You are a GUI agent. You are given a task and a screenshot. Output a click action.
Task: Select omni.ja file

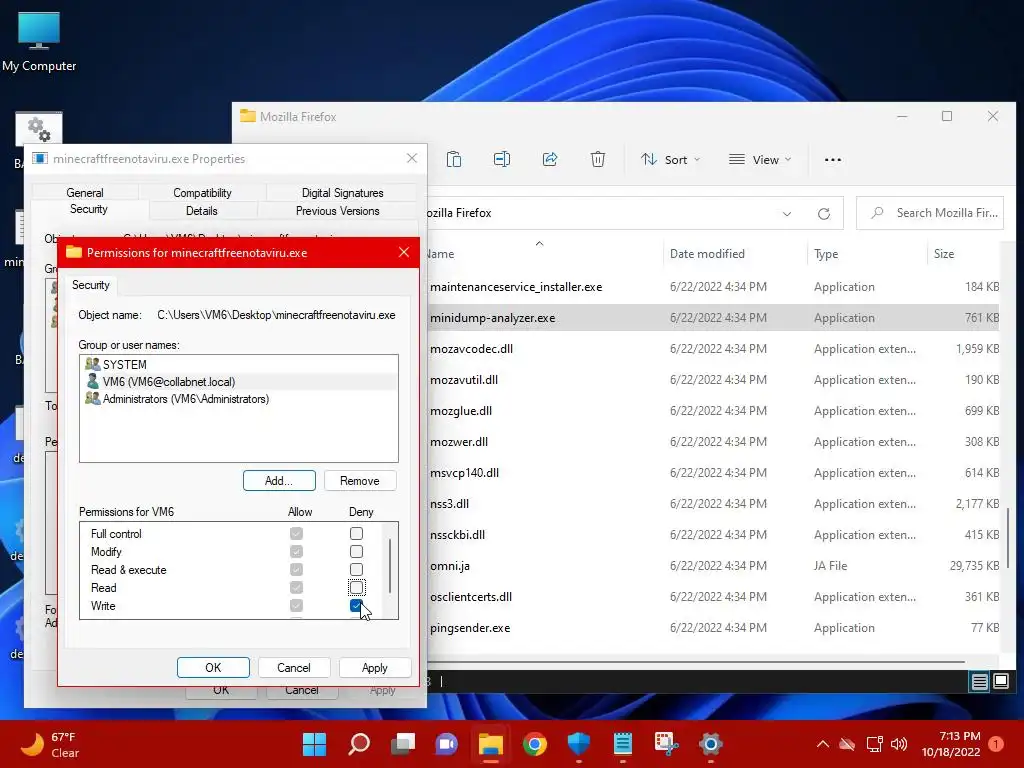(x=712, y=566)
